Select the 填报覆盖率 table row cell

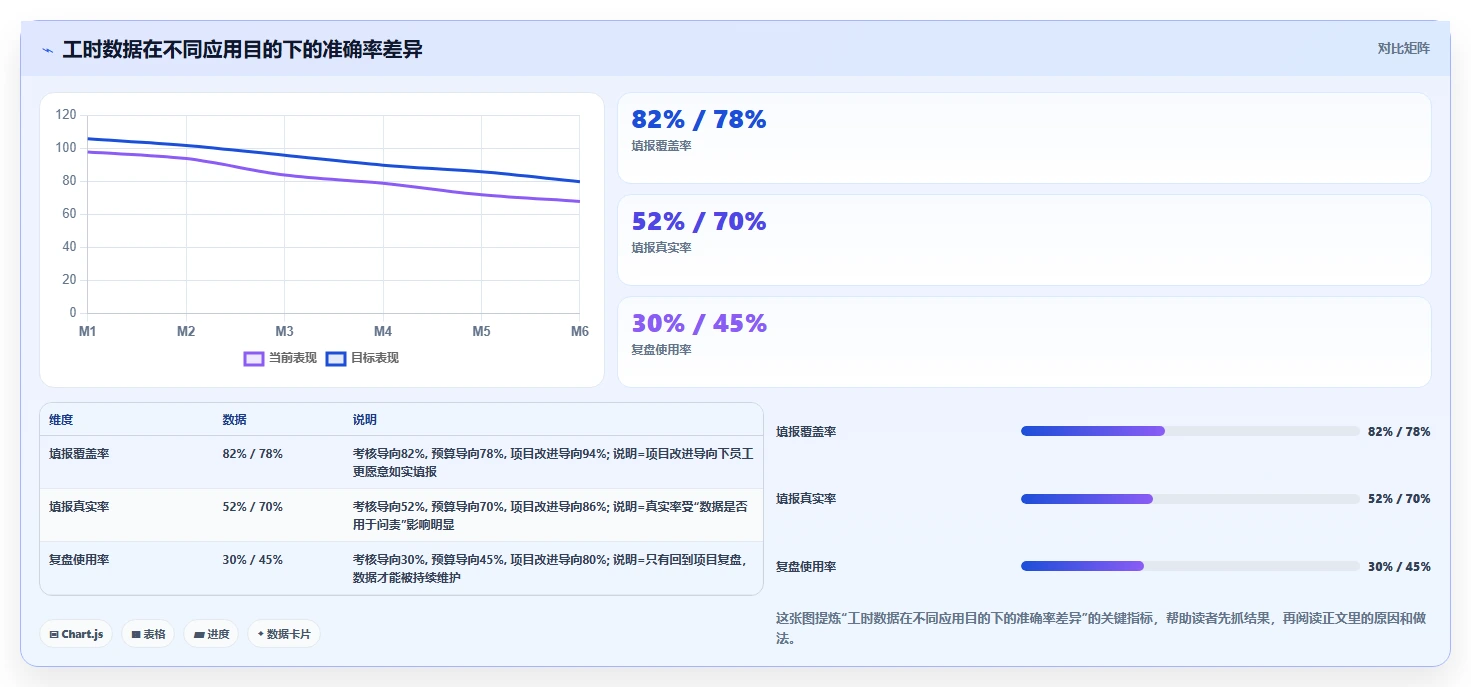(79, 454)
